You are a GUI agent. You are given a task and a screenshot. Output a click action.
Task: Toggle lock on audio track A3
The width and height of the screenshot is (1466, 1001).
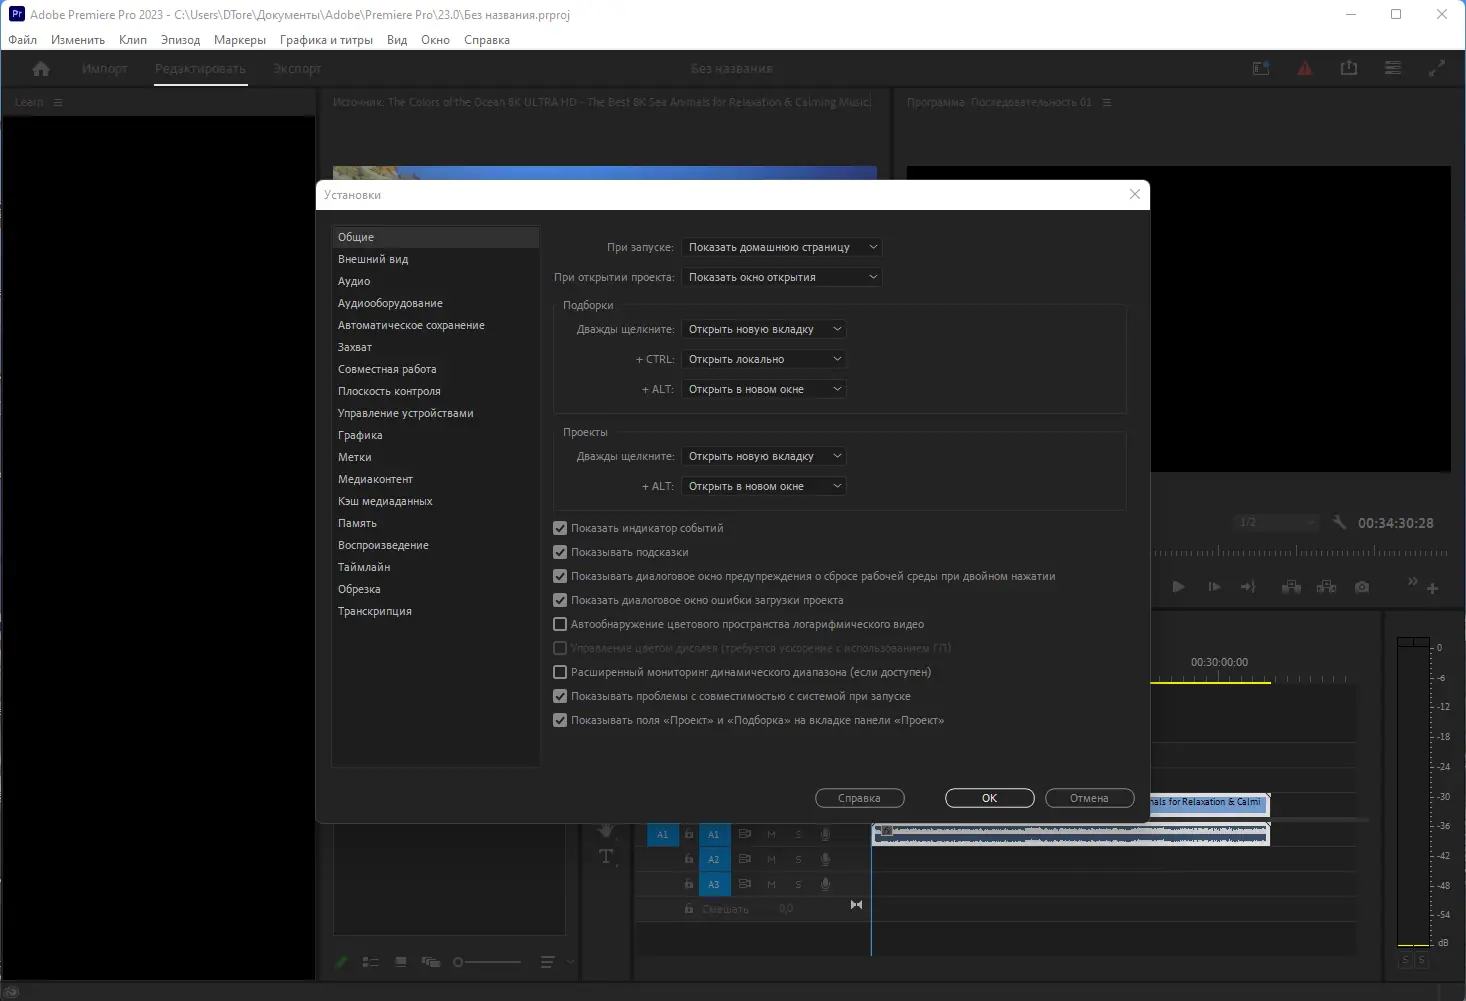pyautogui.click(x=689, y=884)
